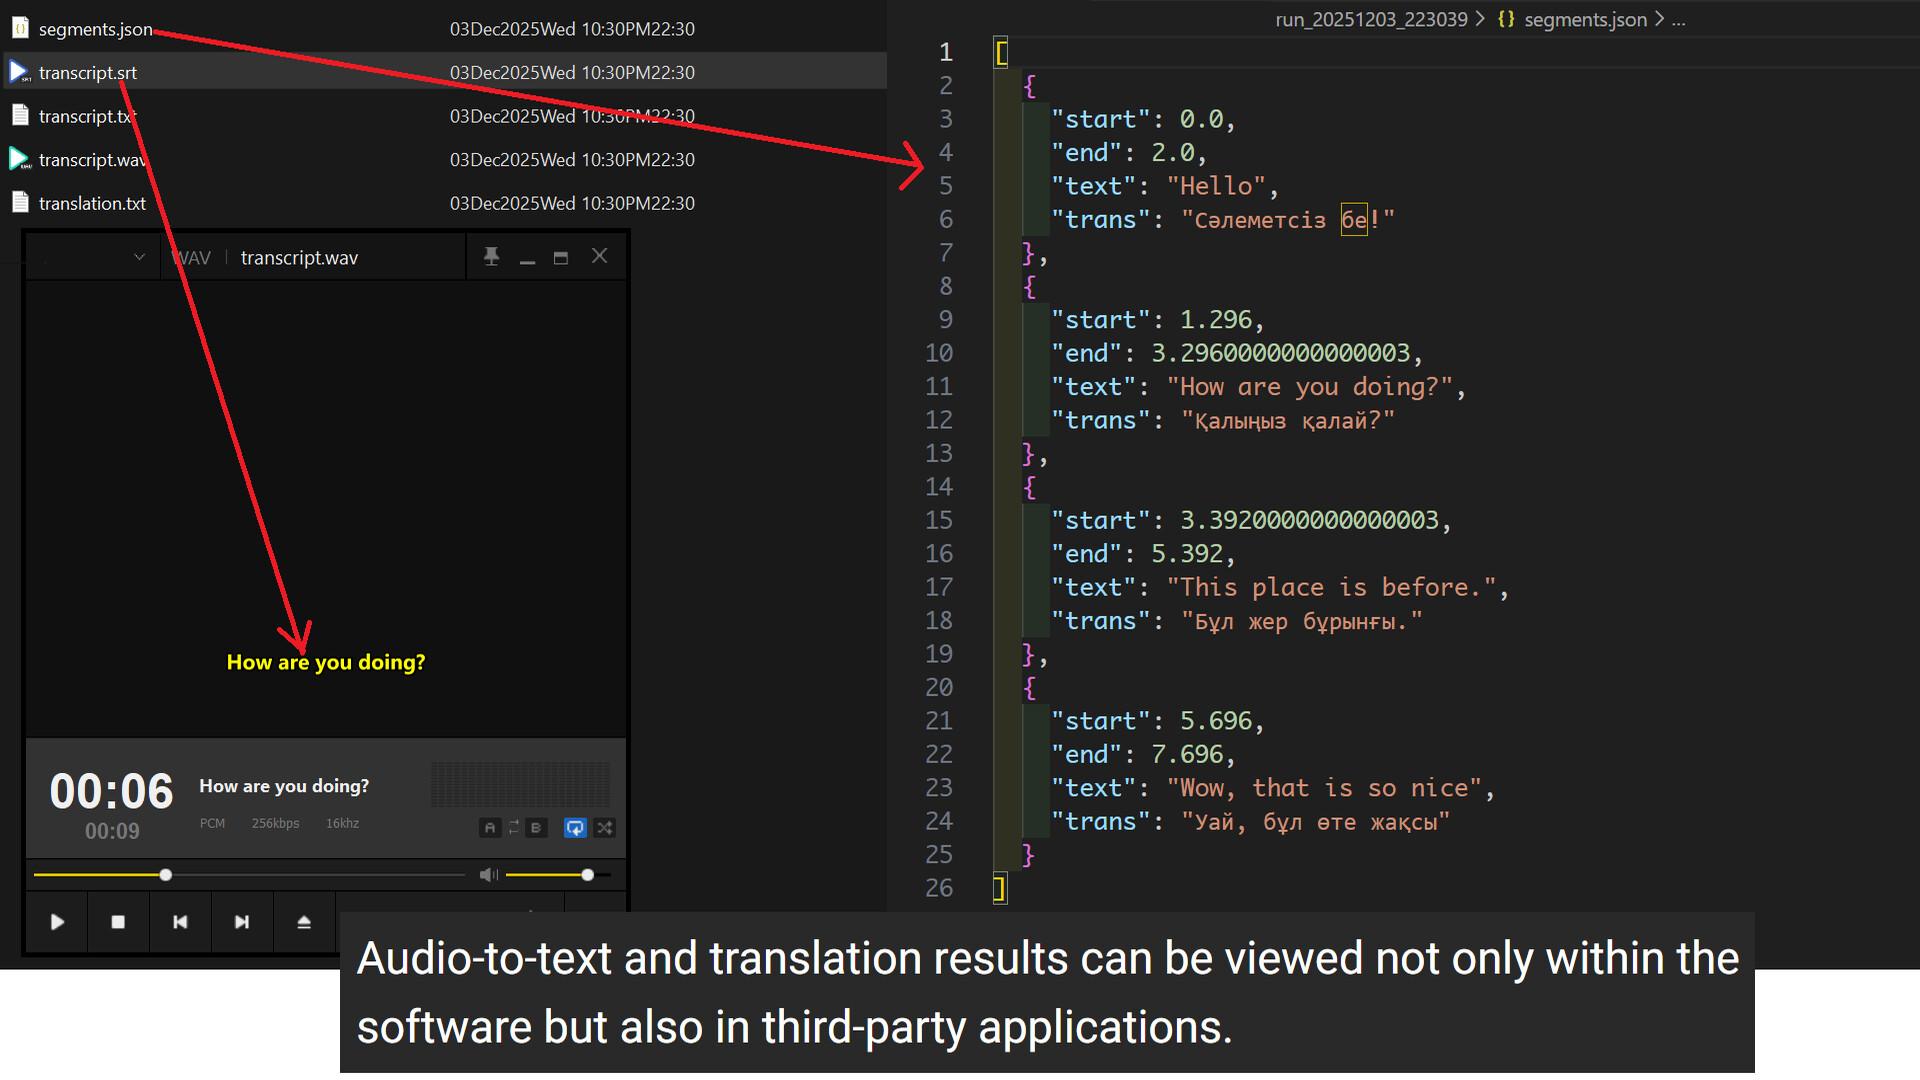Skip to next track in the player
1920x1080 pixels.
(242, 921)
